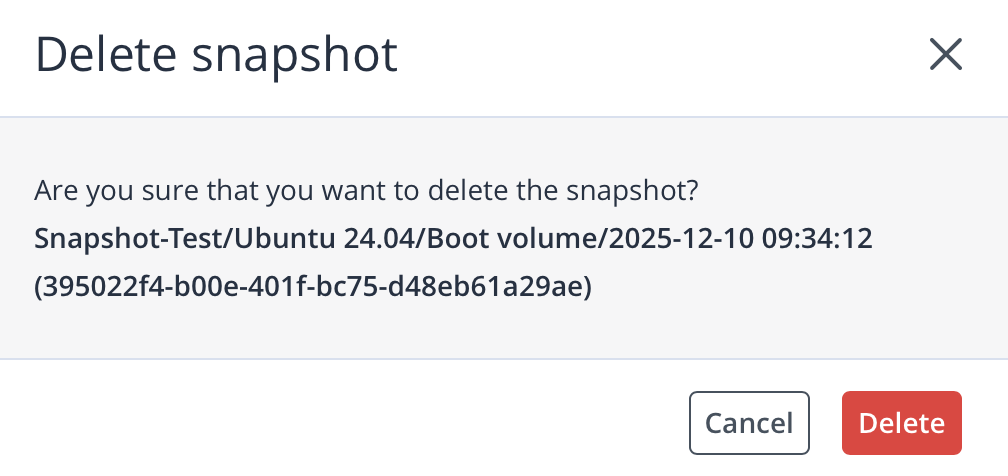Close the Delete snapshot dialog with X
The width and height of the screenshot is (1008, 476).
tap(945, 55)
